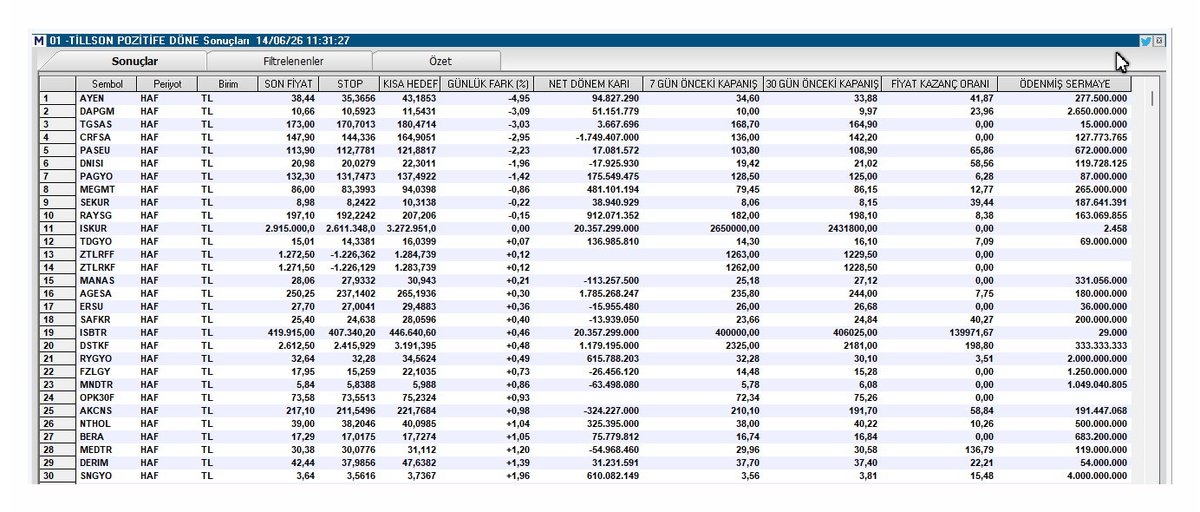Sort by 30 GÜN ÖNCEKİ KAPANIŞ header

[x=822, y=85]
